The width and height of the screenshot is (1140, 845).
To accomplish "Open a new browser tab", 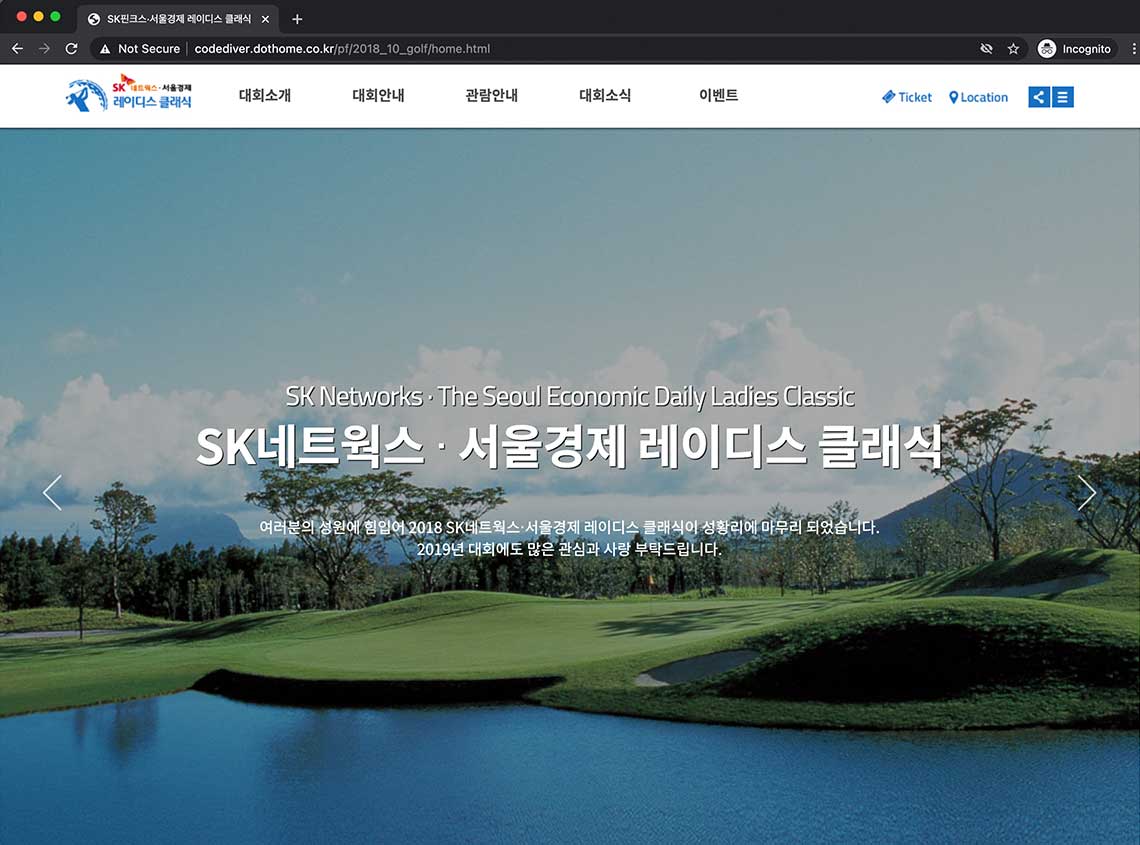I will 297,19.
